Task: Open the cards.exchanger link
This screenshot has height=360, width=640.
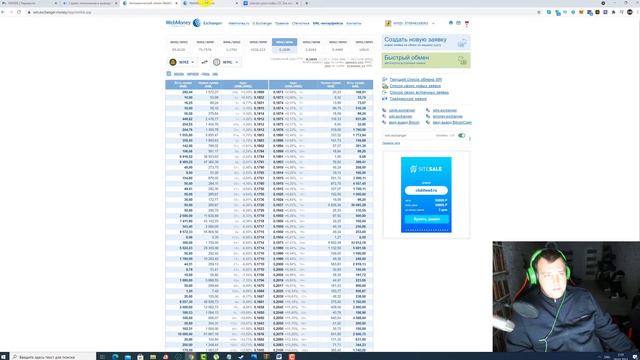Action: pos(402,110)
